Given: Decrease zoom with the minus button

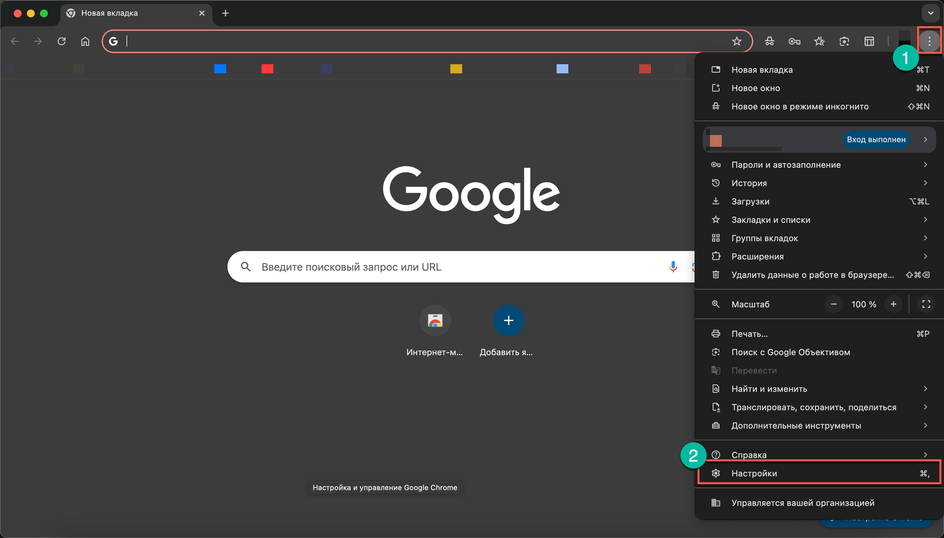Looking at the screenshot, I should click(x=834, y=305).
